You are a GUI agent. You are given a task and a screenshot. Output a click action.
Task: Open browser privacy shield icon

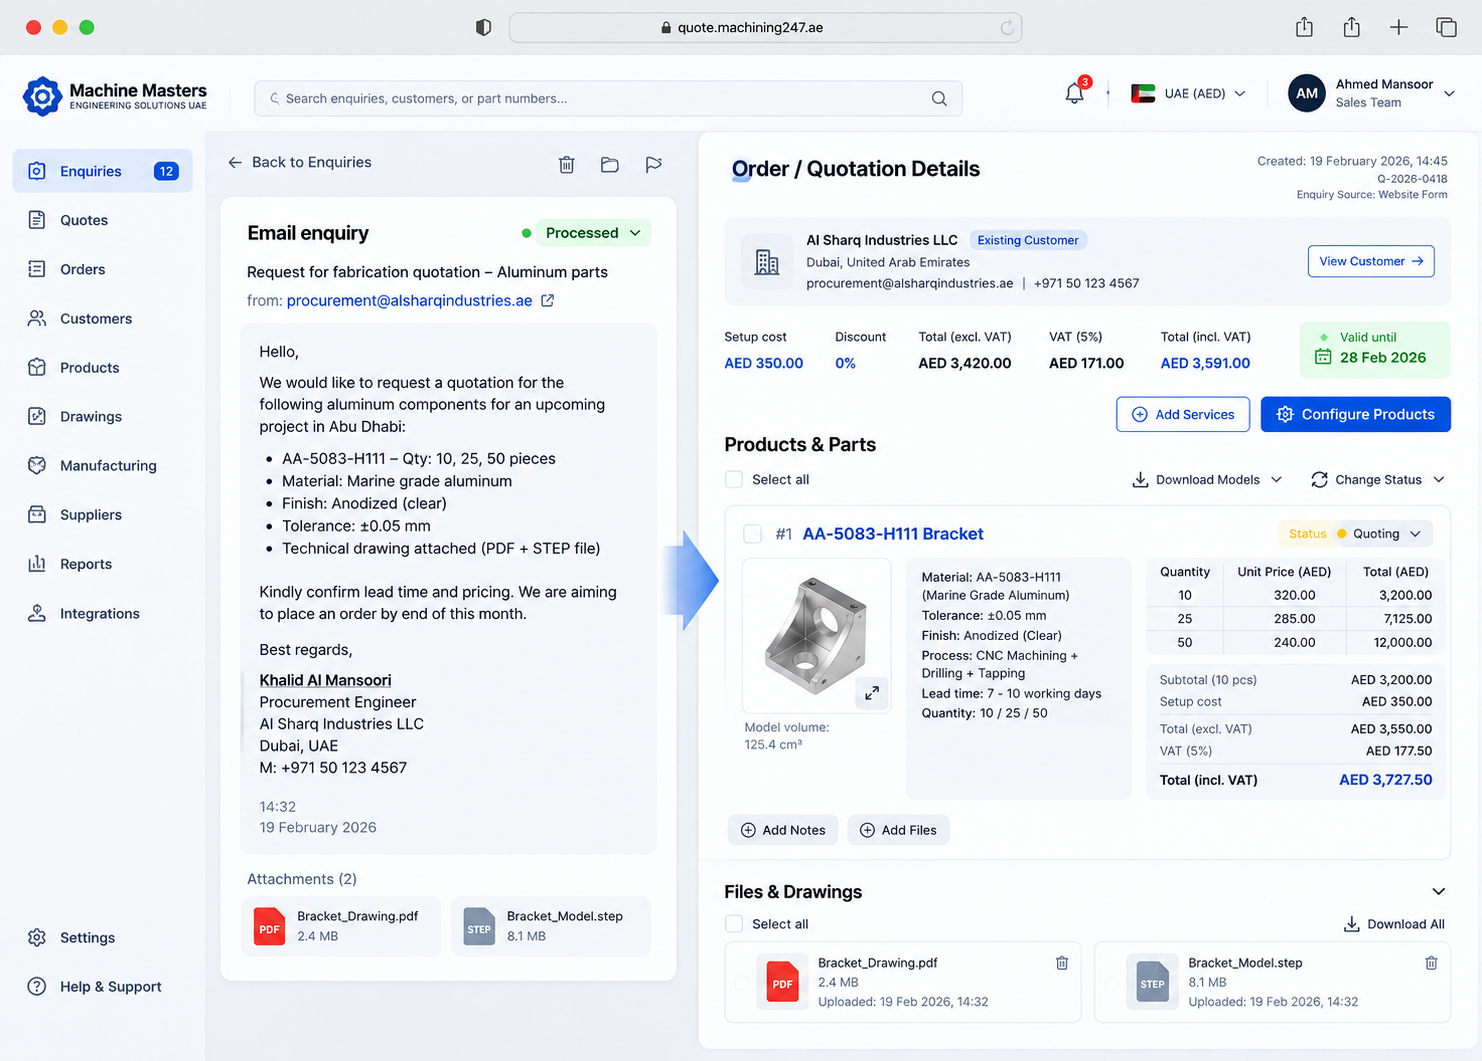pos(484,27)
